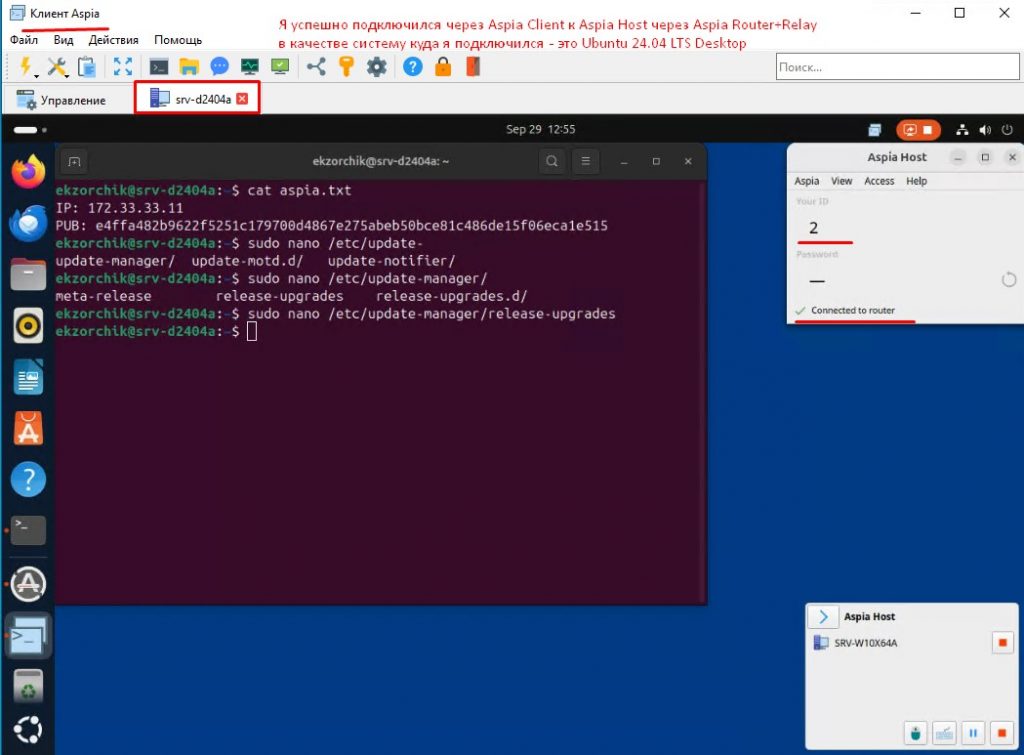The image size is (1024, 755).
Task: Open the Access menu in Aspia Host
Action: click(879, 181)
